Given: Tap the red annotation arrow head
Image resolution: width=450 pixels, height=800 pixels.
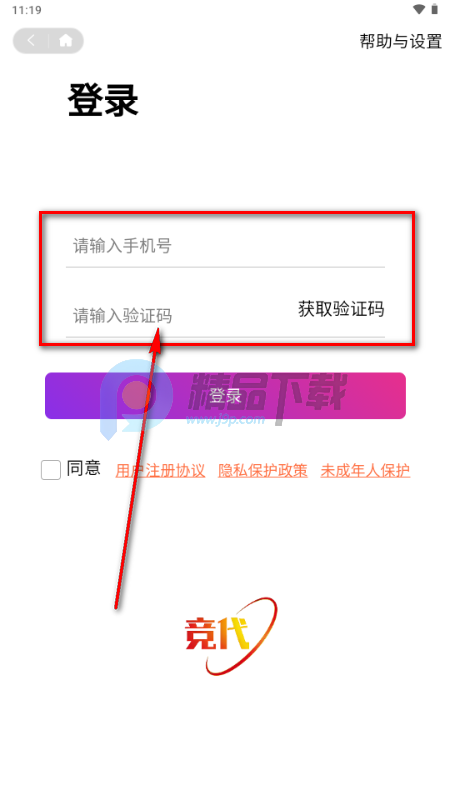Looking at the screenshot, I should pos(156,339).
